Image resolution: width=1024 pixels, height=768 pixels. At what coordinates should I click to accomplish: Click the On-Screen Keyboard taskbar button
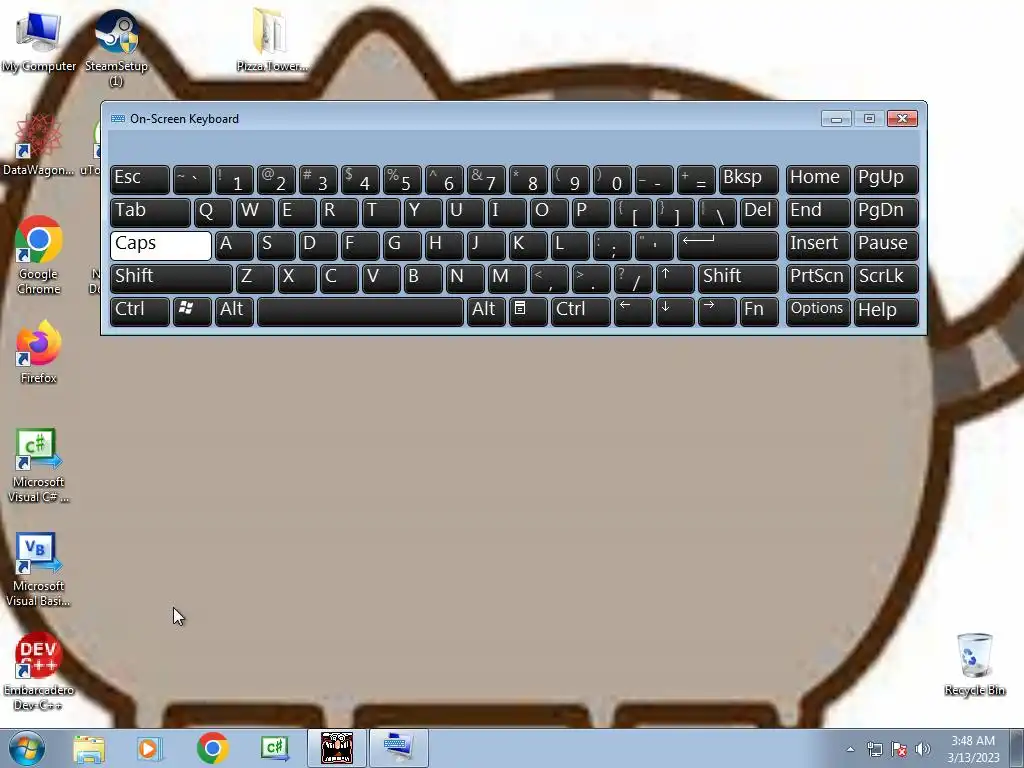click(x=399, y=748)
